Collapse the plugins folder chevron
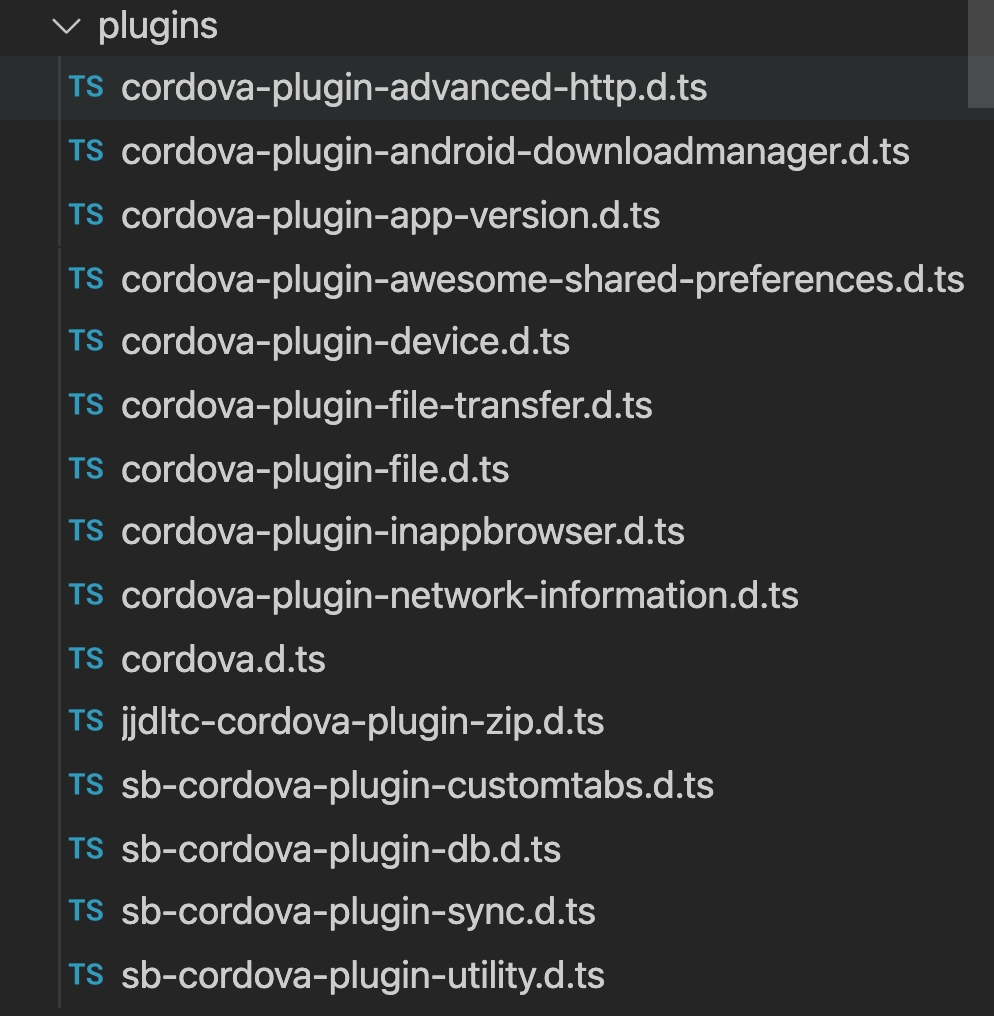The image size is (994, 1016). (x=67, y=26)
